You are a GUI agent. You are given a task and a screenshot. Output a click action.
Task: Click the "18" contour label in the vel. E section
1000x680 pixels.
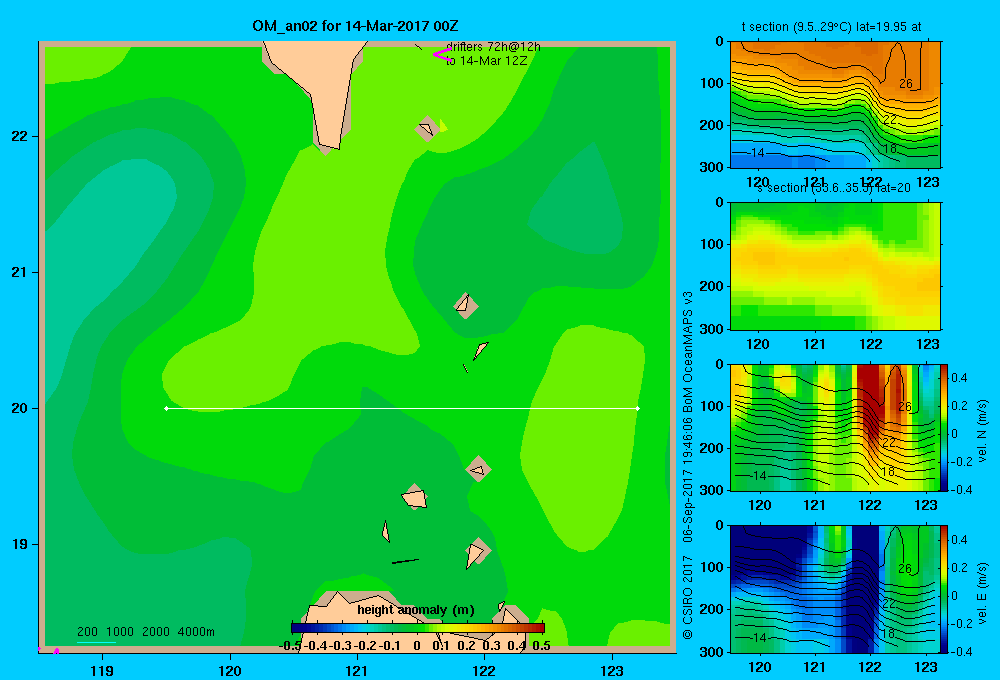888,633
